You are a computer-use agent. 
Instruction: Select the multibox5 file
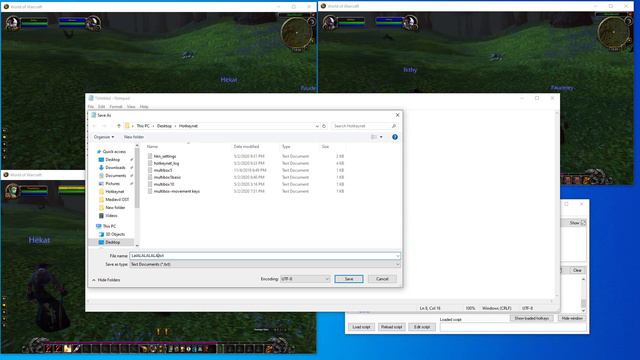(163, 170)
